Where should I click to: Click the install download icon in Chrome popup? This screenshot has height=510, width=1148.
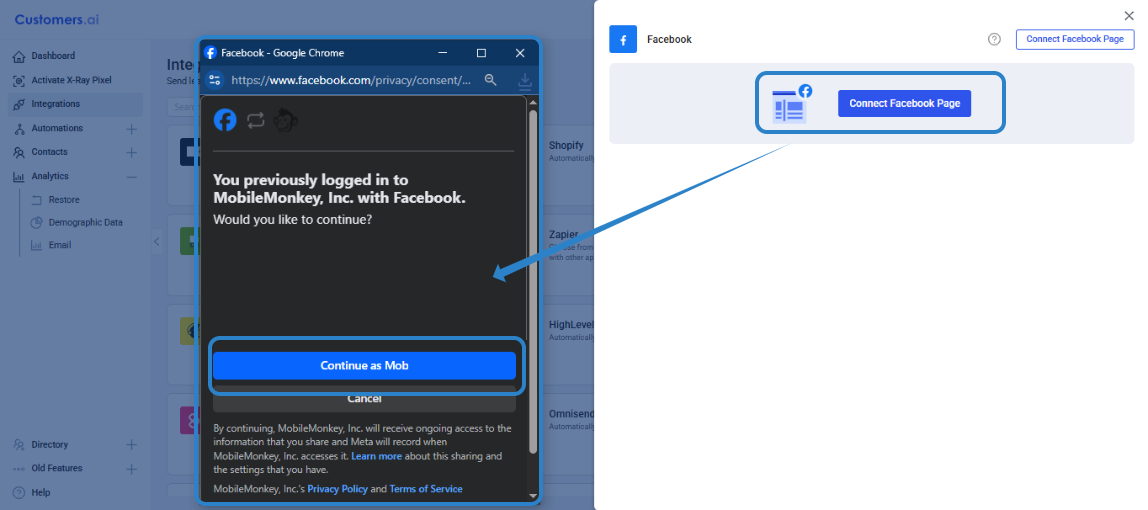[524, 80]
